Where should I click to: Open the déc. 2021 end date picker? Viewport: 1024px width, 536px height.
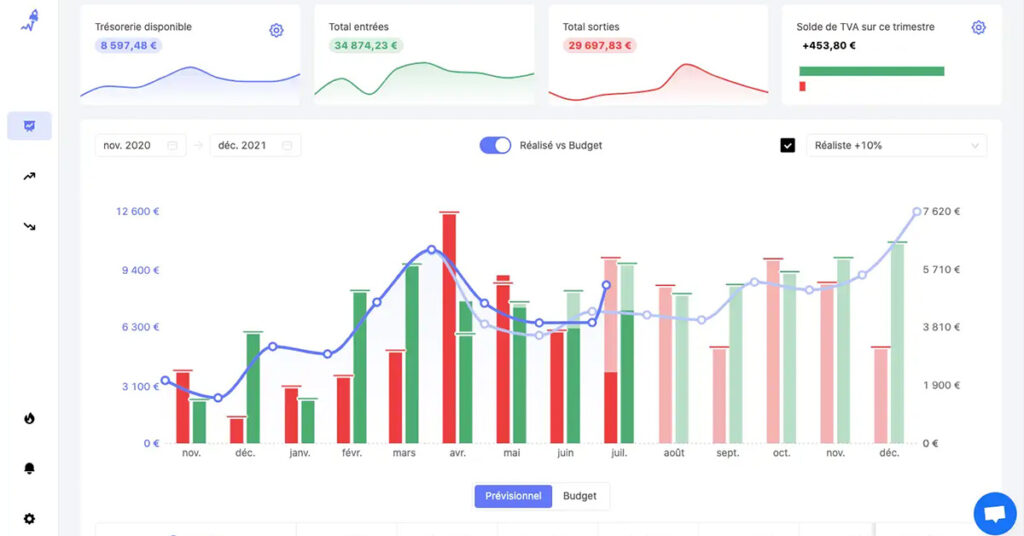pyautogui.click(x=255, y=145)
